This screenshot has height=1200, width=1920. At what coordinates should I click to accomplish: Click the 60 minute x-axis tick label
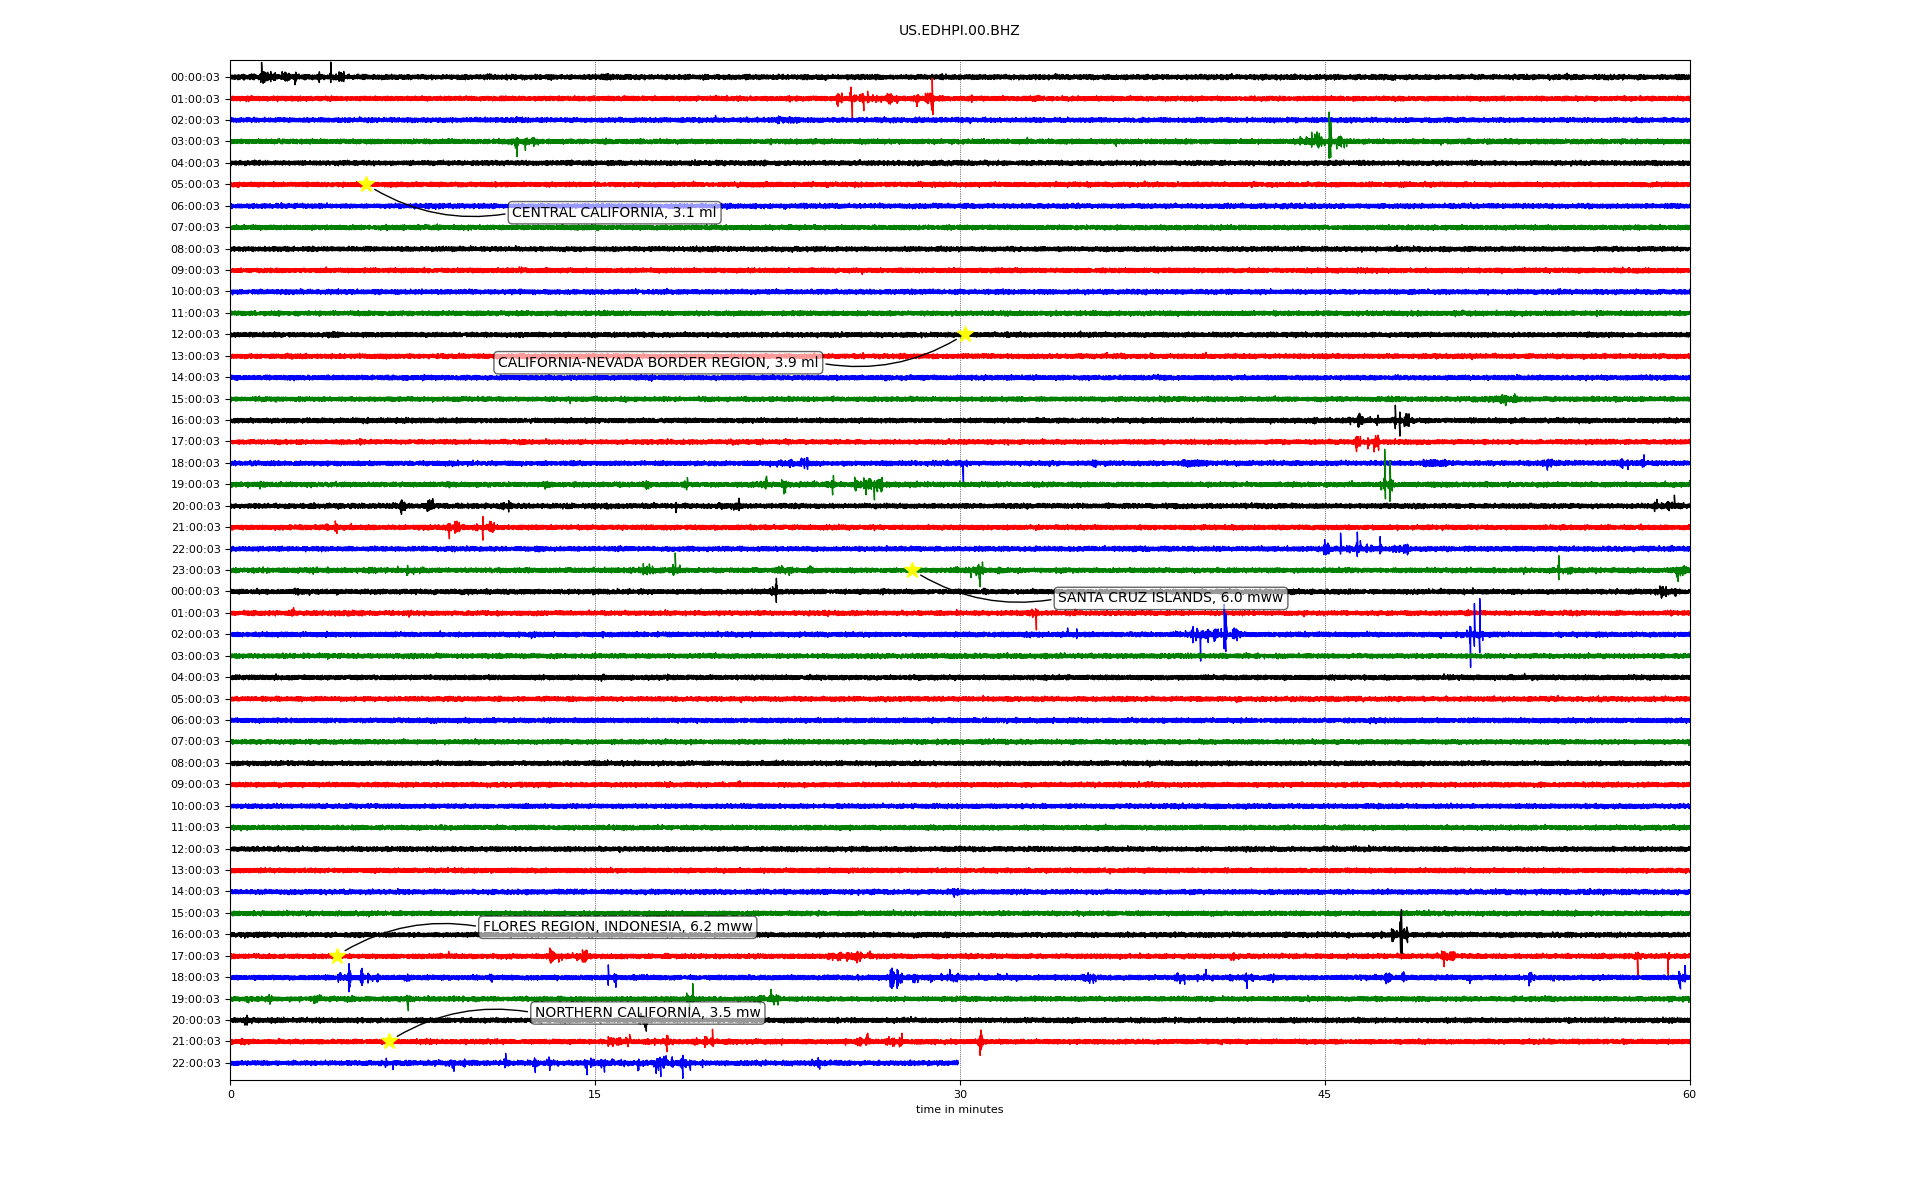[x=1689, y=1094]
